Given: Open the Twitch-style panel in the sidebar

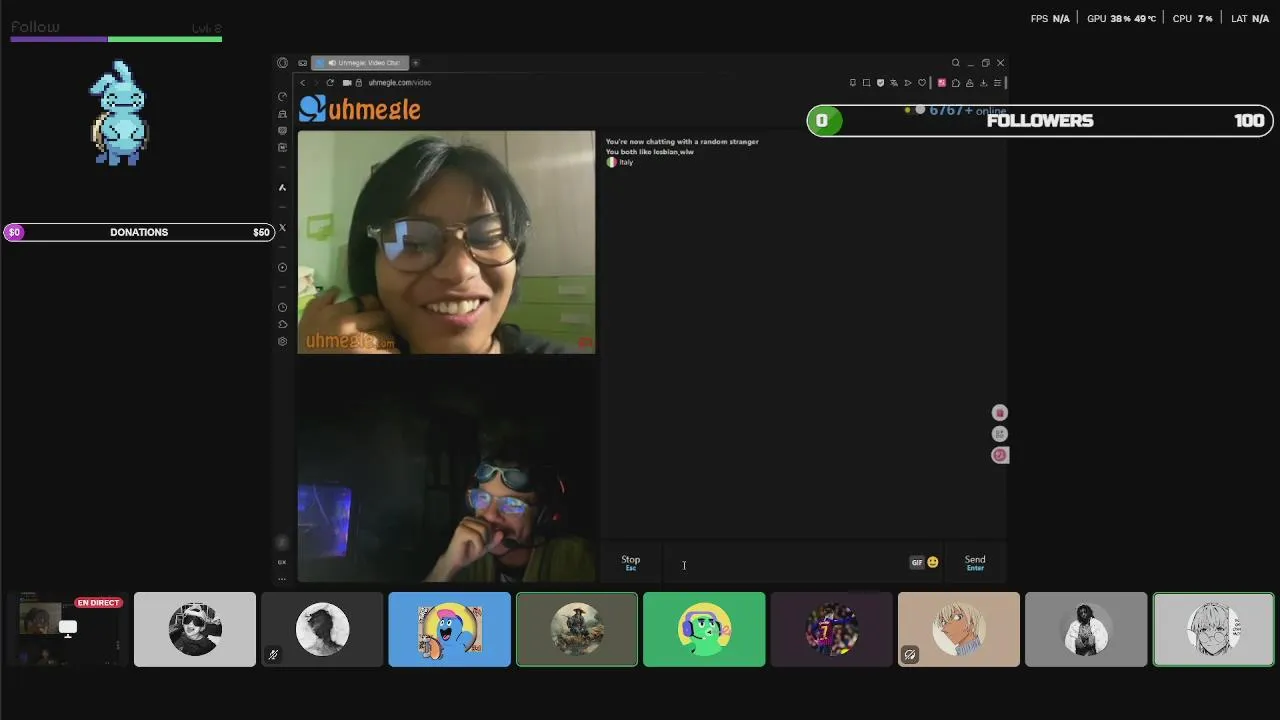Looking at the screenshot, I should [x=282, y=130].
